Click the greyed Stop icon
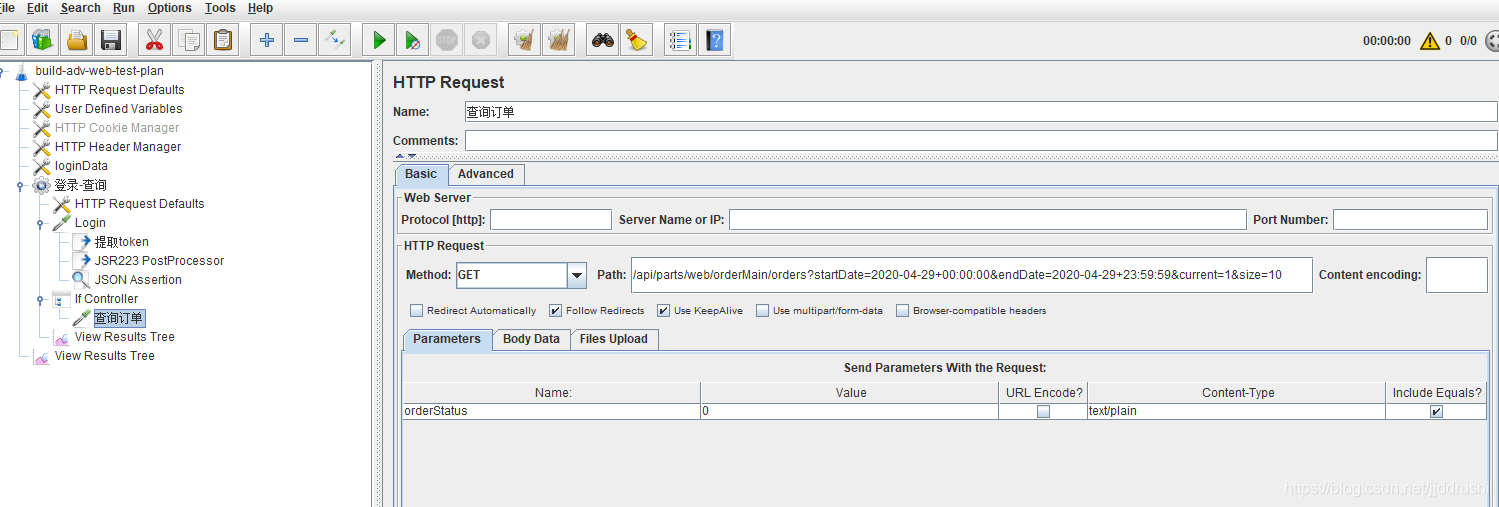Viewport: 1499px width, 507px height. click(447, 40)
